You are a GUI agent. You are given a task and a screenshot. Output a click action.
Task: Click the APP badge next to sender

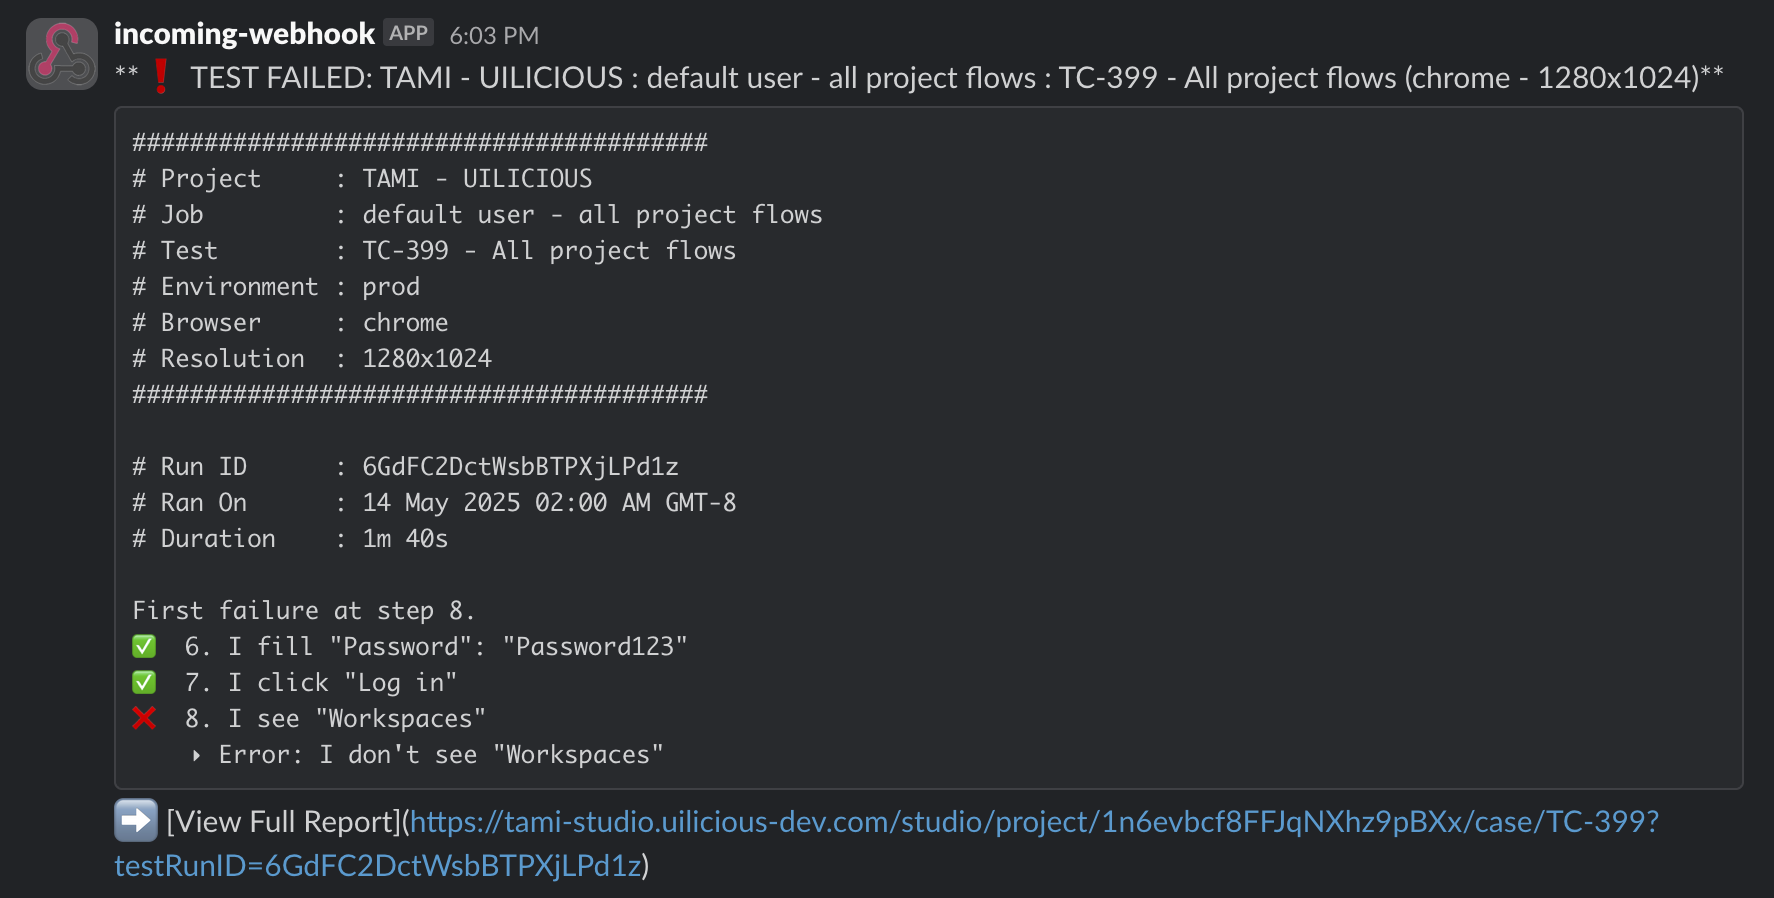[x=408, y=33]
